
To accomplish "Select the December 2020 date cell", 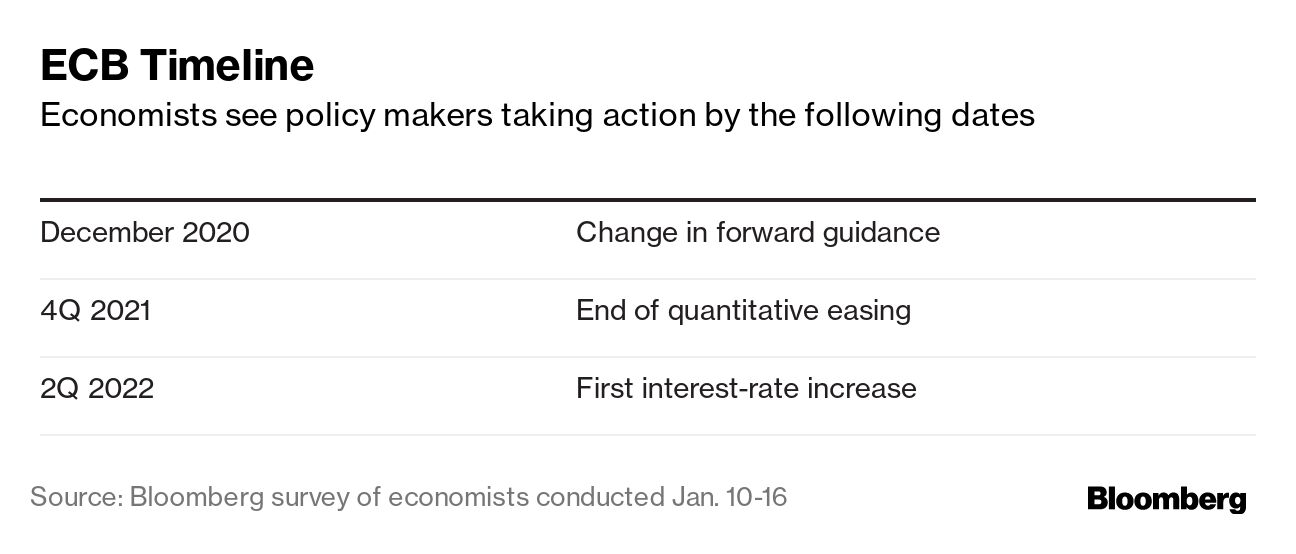I will 145,233.
